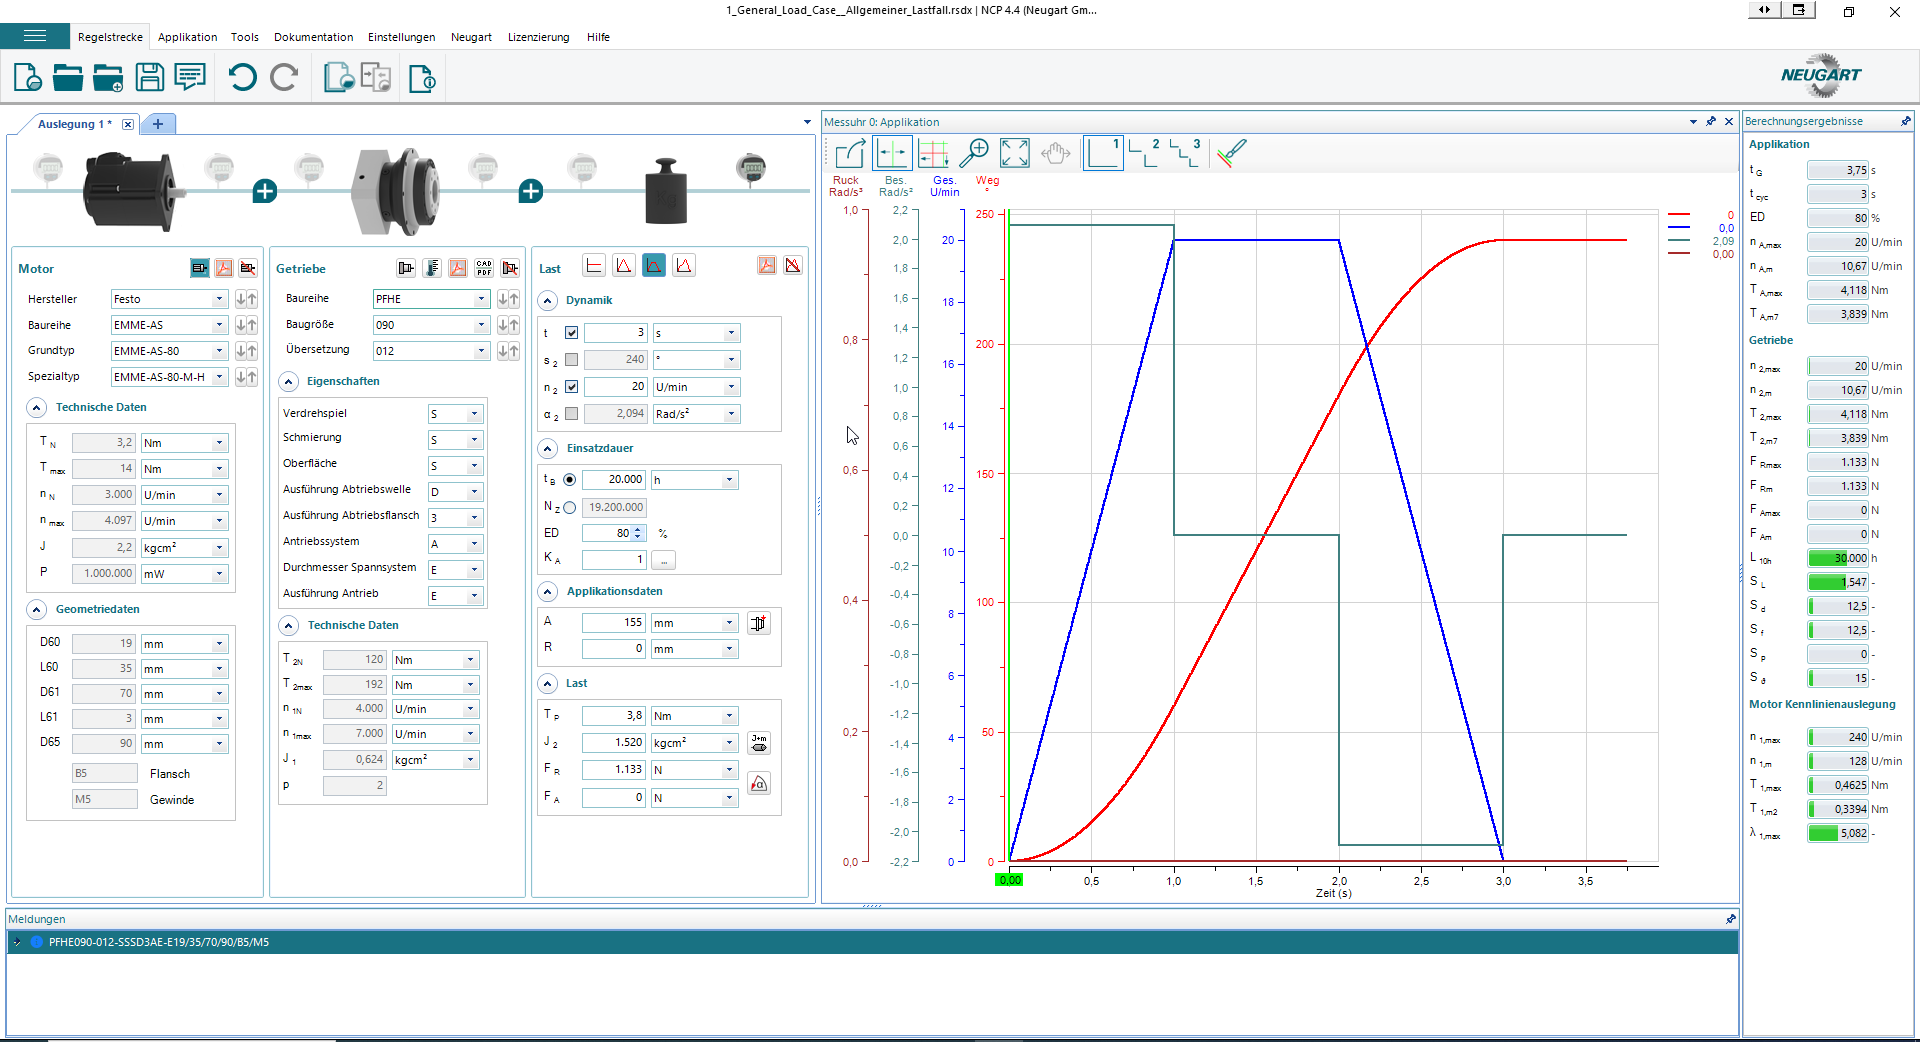Click the Neugart menu item

point(471,37)
